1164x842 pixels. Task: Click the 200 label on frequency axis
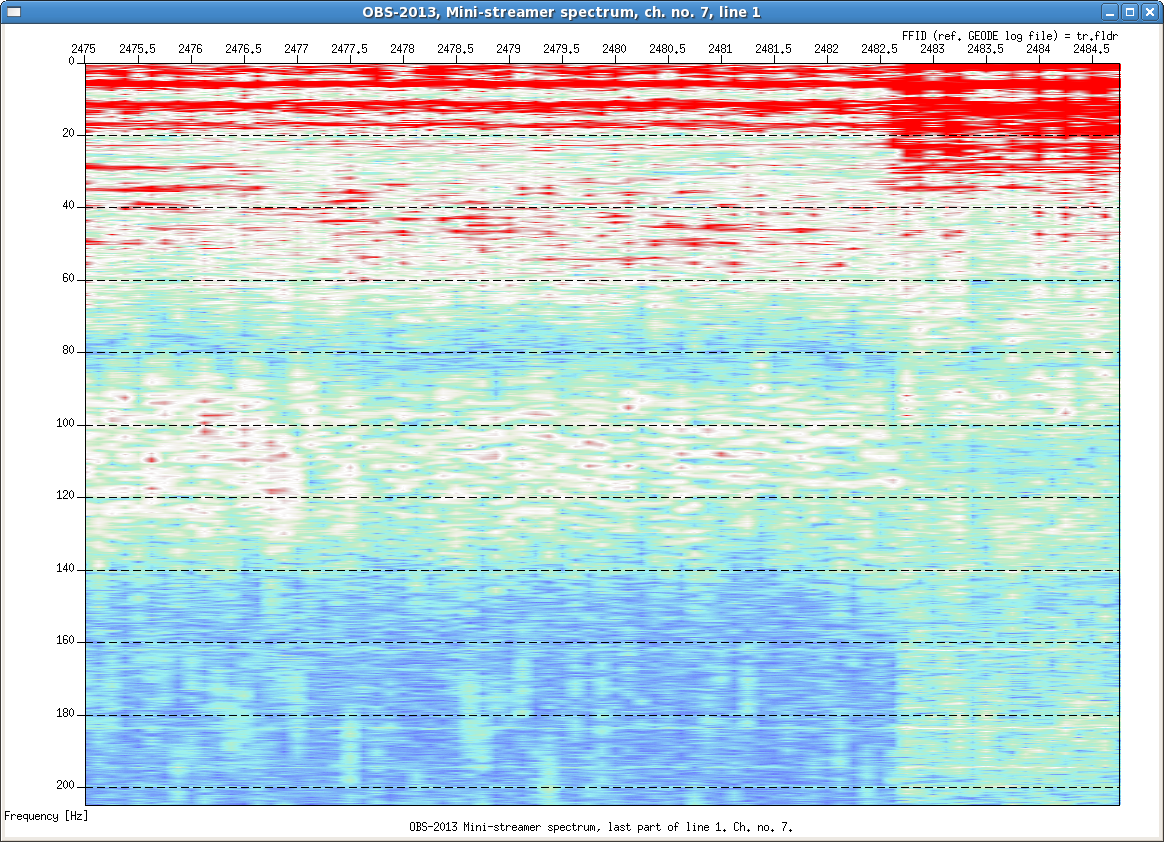coord(65,786)
